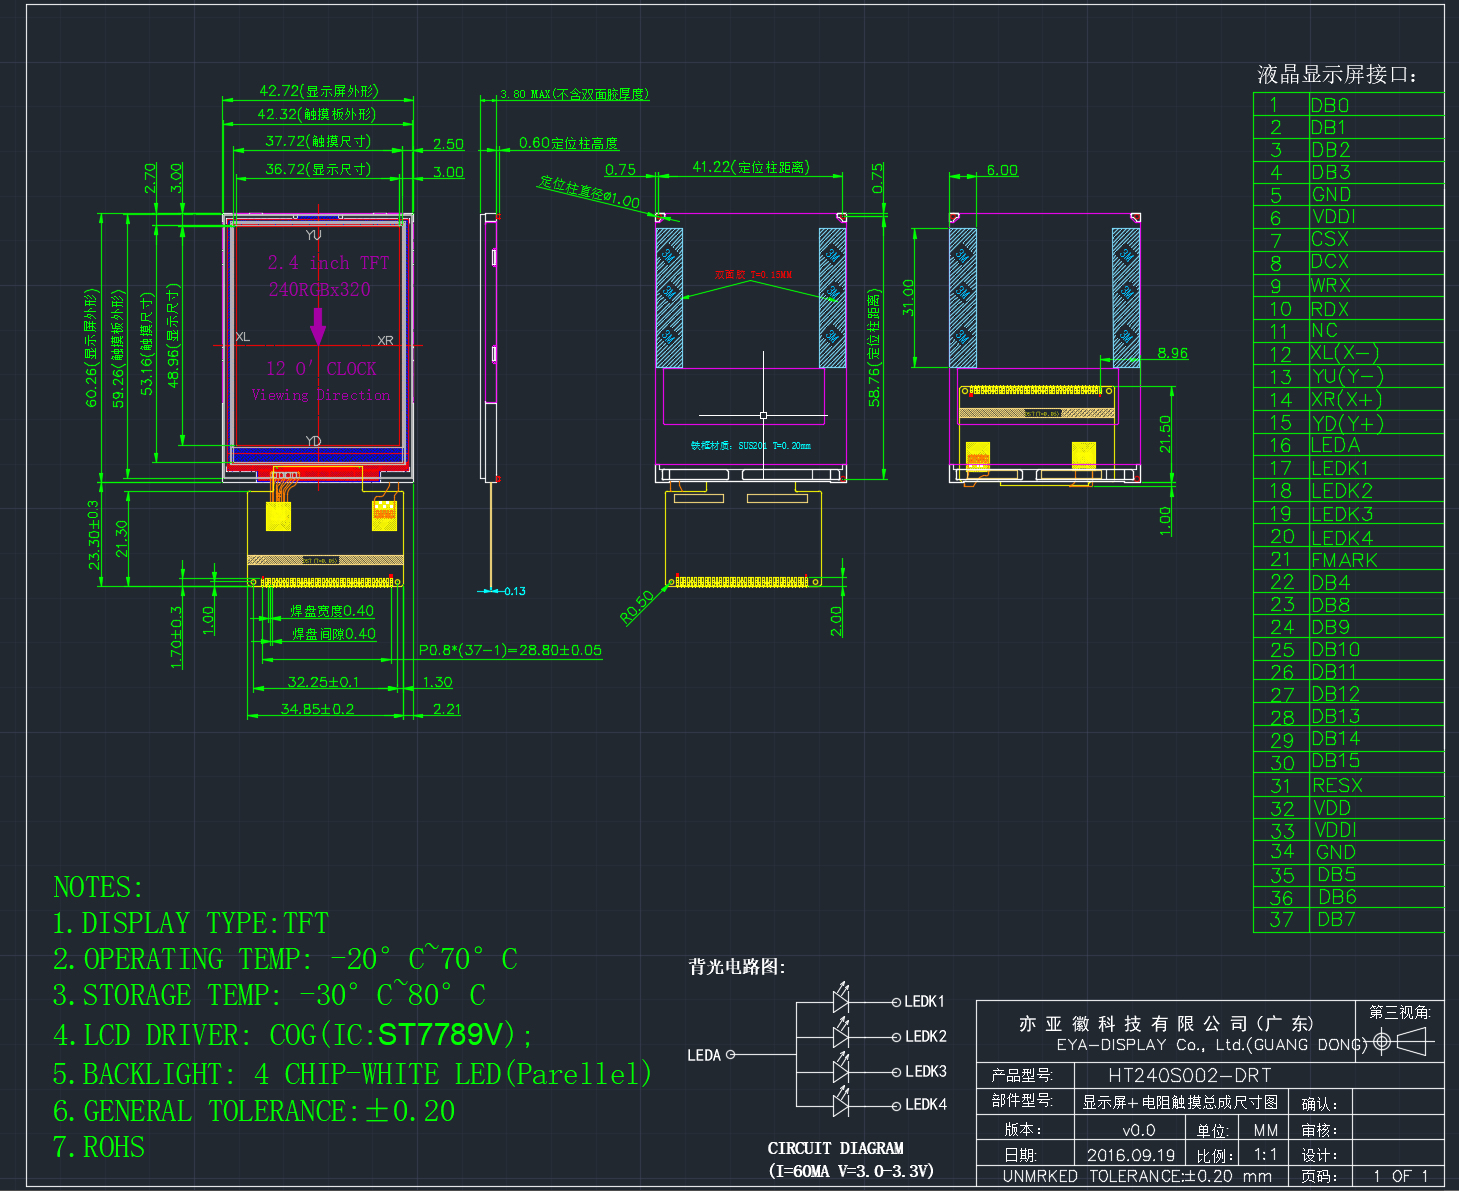Image resolution: width=1459 pixels, height=1191 pixels.
Task: Click the EYA-DISPLAY Co., Ltd. company name
Action: 1211,1045
